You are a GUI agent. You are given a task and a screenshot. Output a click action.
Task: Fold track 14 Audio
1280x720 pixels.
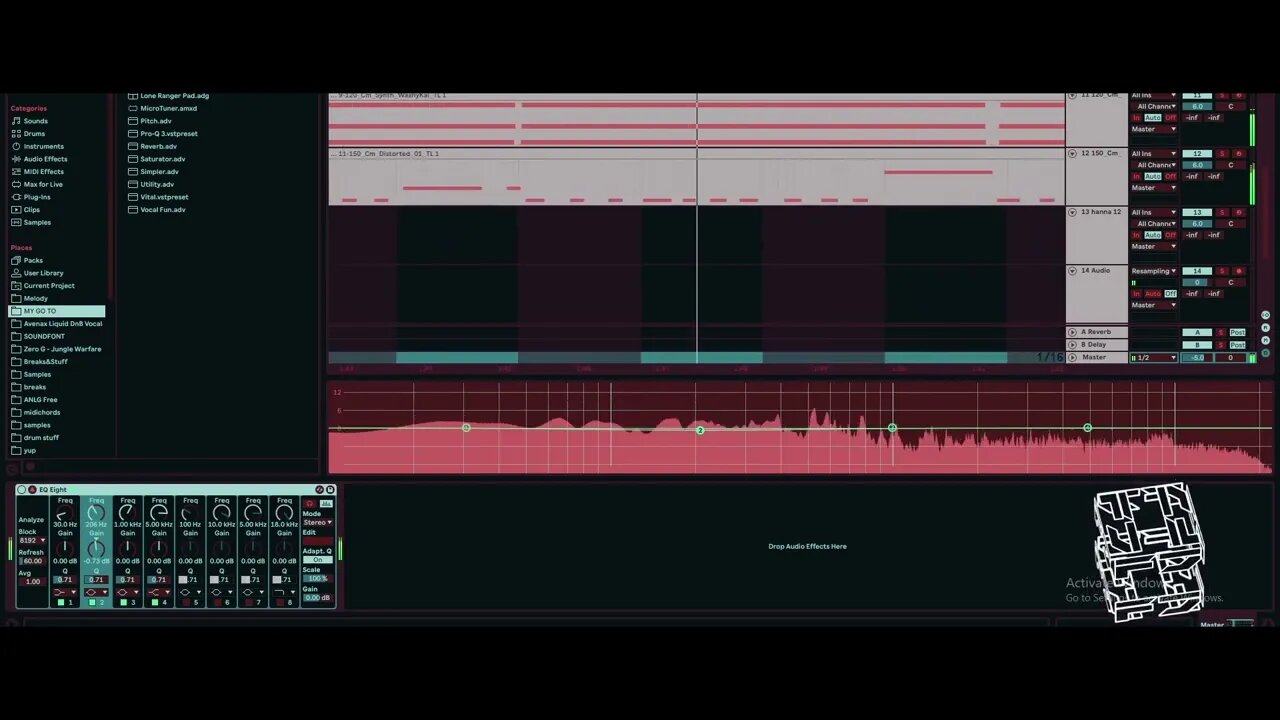tap(1072, 271)
